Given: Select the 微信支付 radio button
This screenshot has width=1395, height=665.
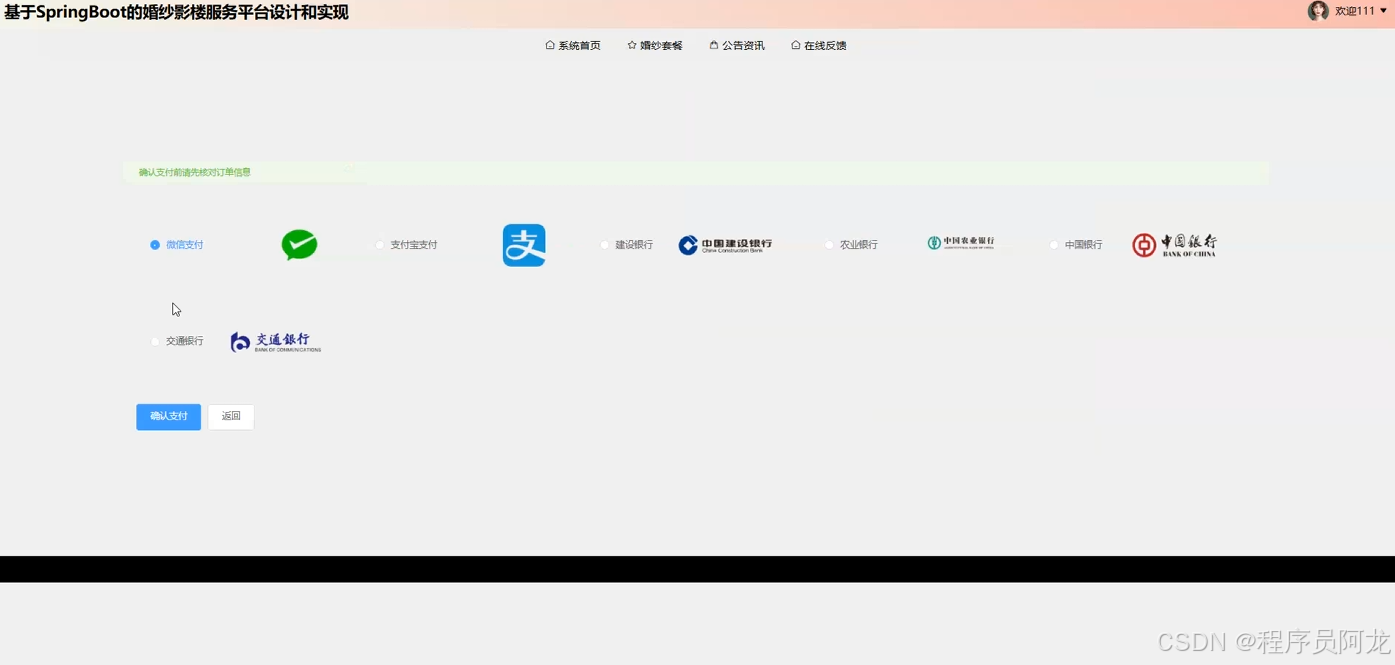Looking at the screenshot, I should (x=155, y=245).
